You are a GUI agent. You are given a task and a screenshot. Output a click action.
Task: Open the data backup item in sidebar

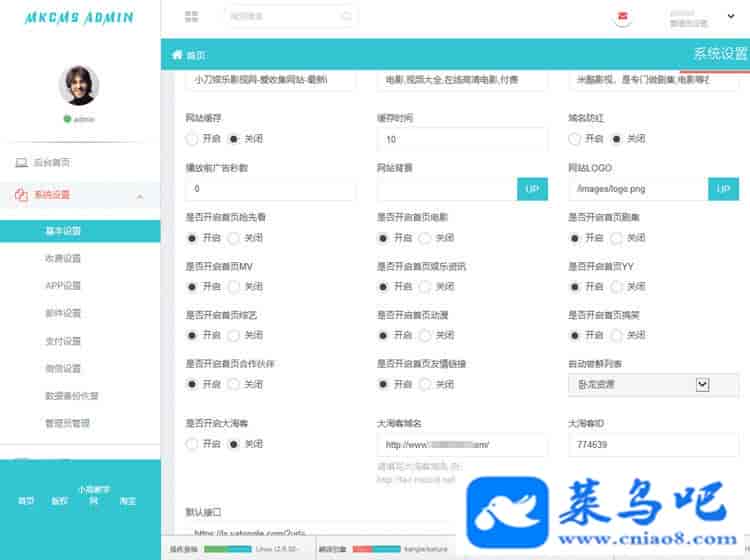pos(72,395)
